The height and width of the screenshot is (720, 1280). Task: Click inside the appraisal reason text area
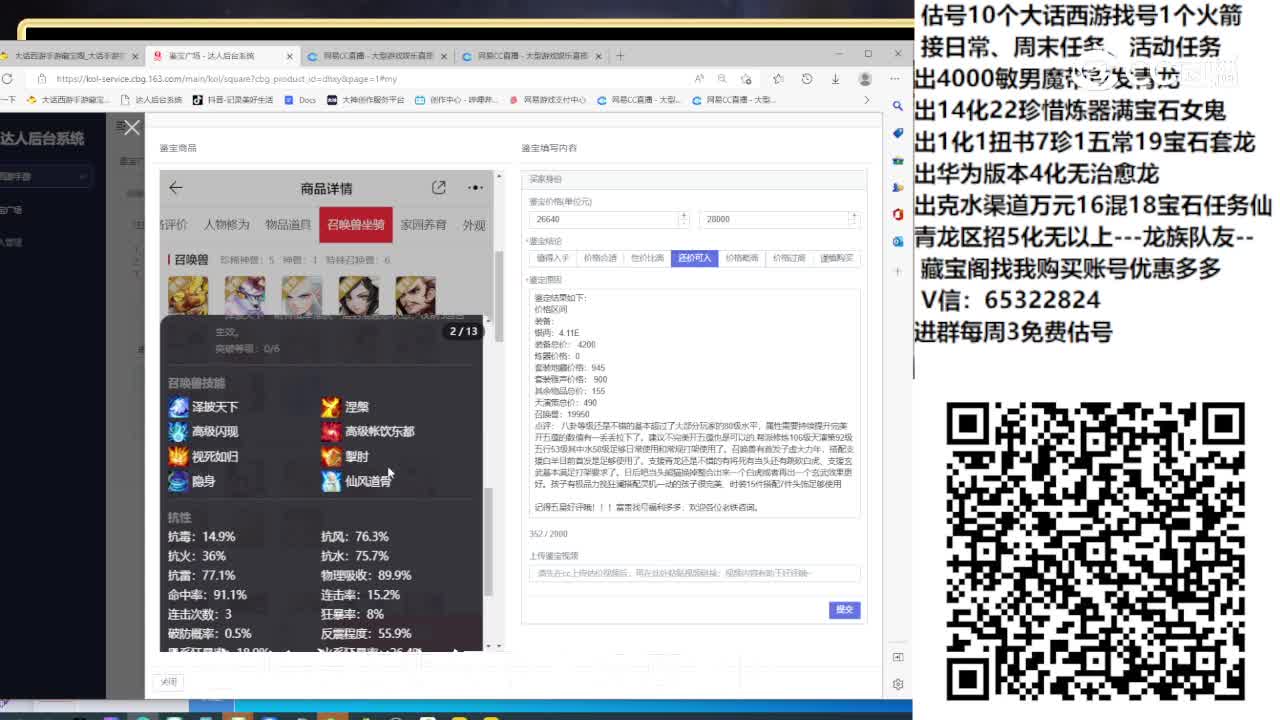pyautogui.click(x=695, y=403)
